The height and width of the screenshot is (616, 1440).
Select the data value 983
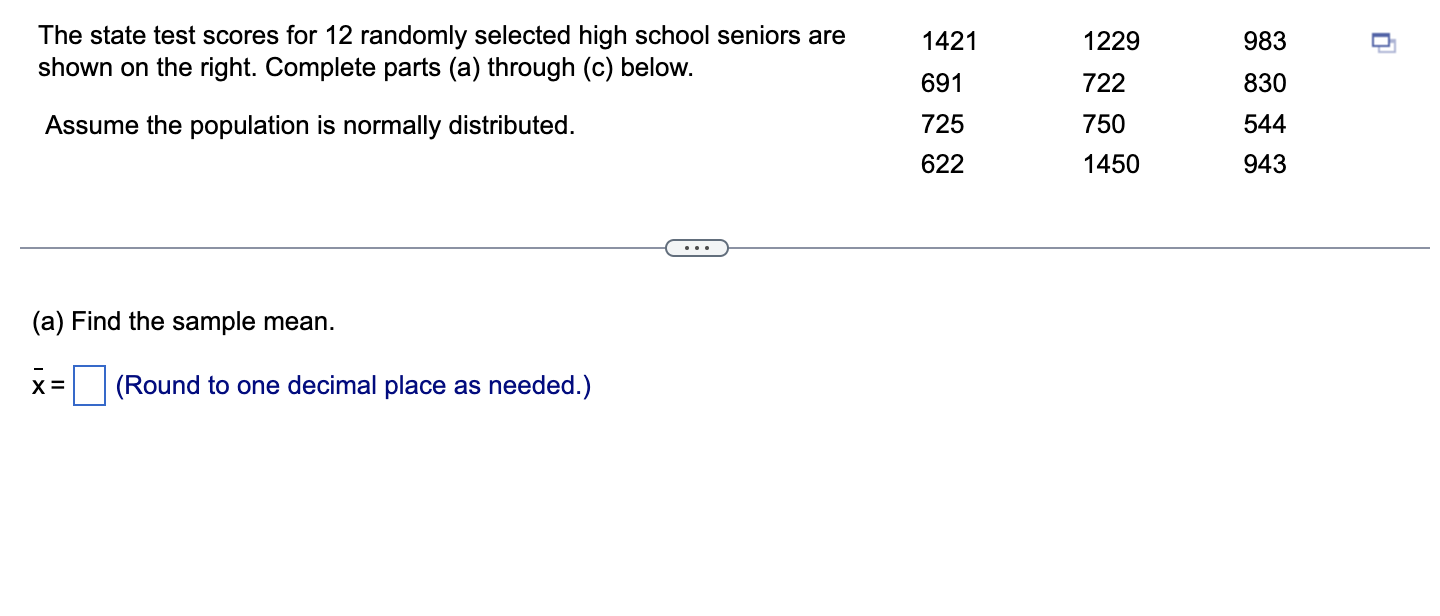click(x=1265, y=42)
